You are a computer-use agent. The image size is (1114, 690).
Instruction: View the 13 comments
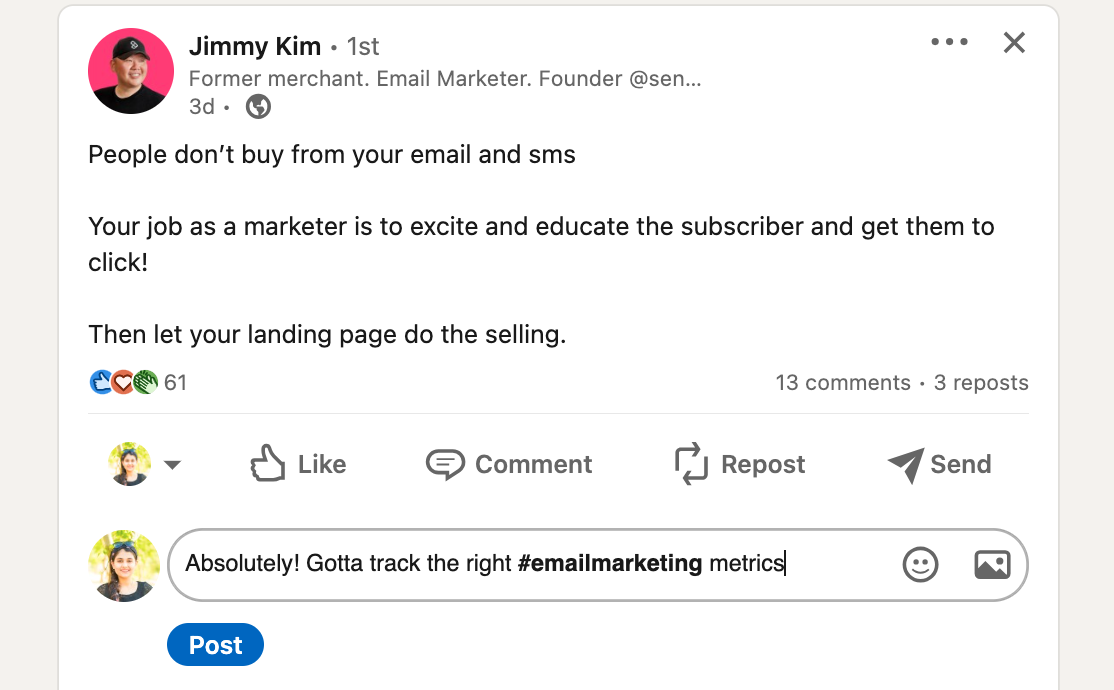click(843, 382)
